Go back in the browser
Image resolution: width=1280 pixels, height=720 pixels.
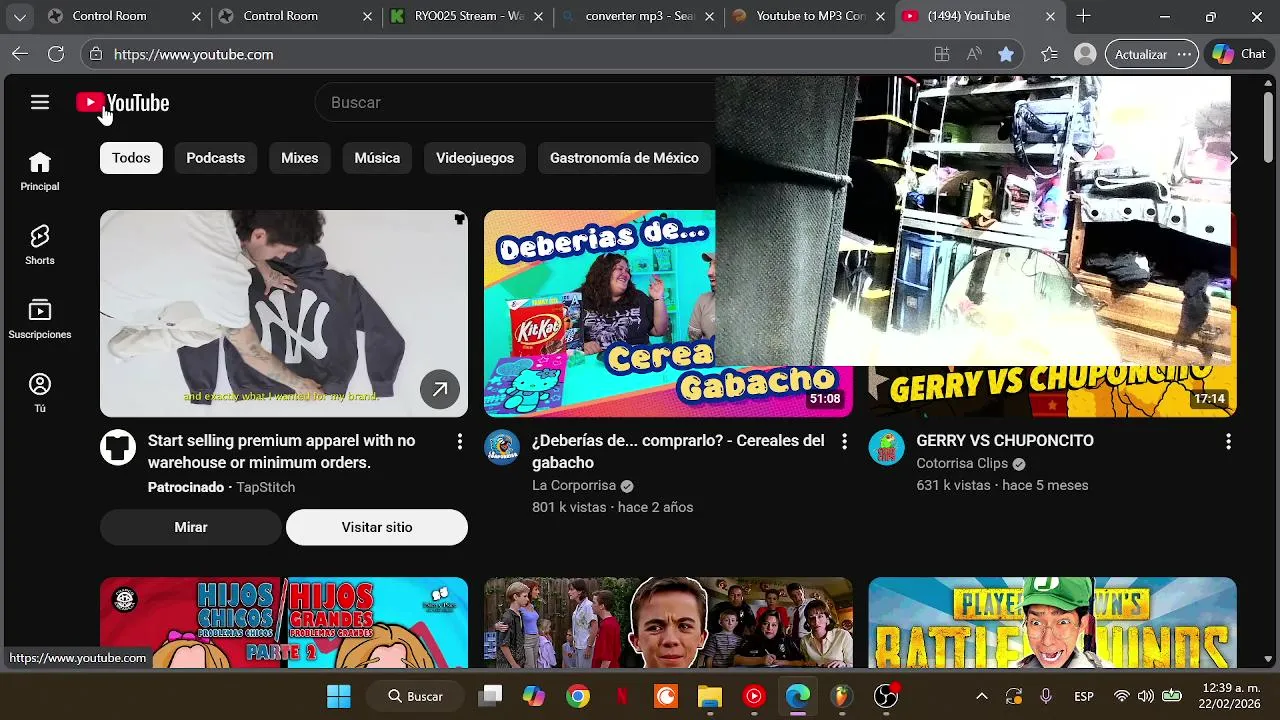(x=20, y=54)
